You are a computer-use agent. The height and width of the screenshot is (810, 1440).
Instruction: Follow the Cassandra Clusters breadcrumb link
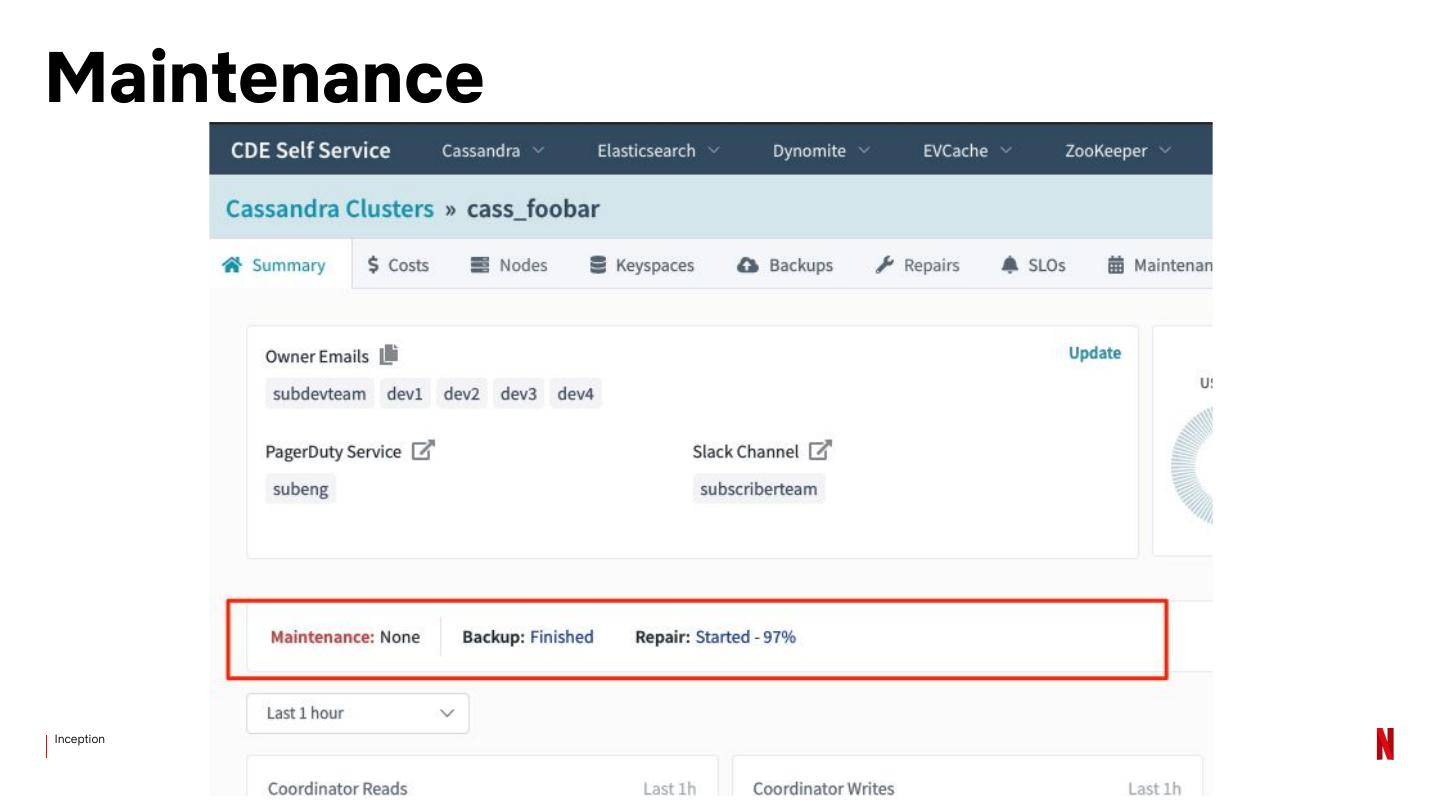pos(329,209)
